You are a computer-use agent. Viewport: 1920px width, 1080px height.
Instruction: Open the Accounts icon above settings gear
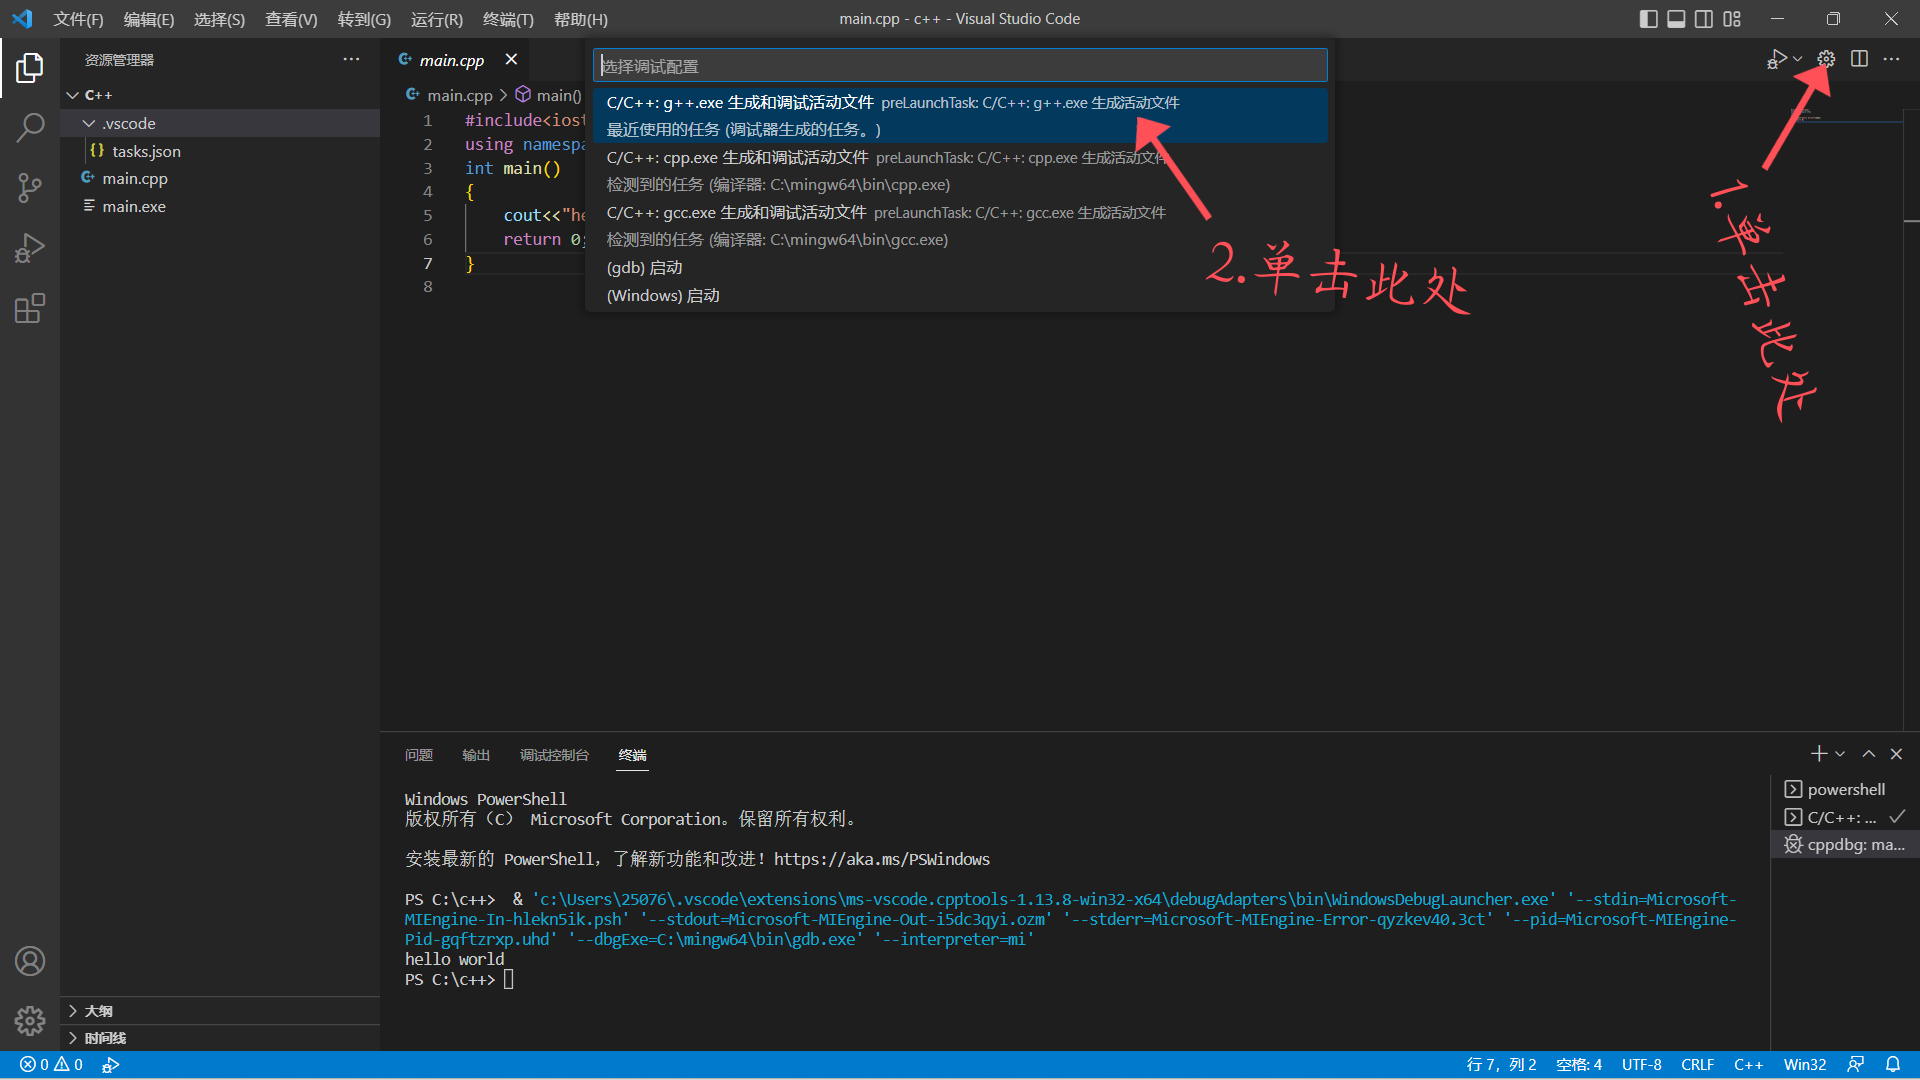30,960
